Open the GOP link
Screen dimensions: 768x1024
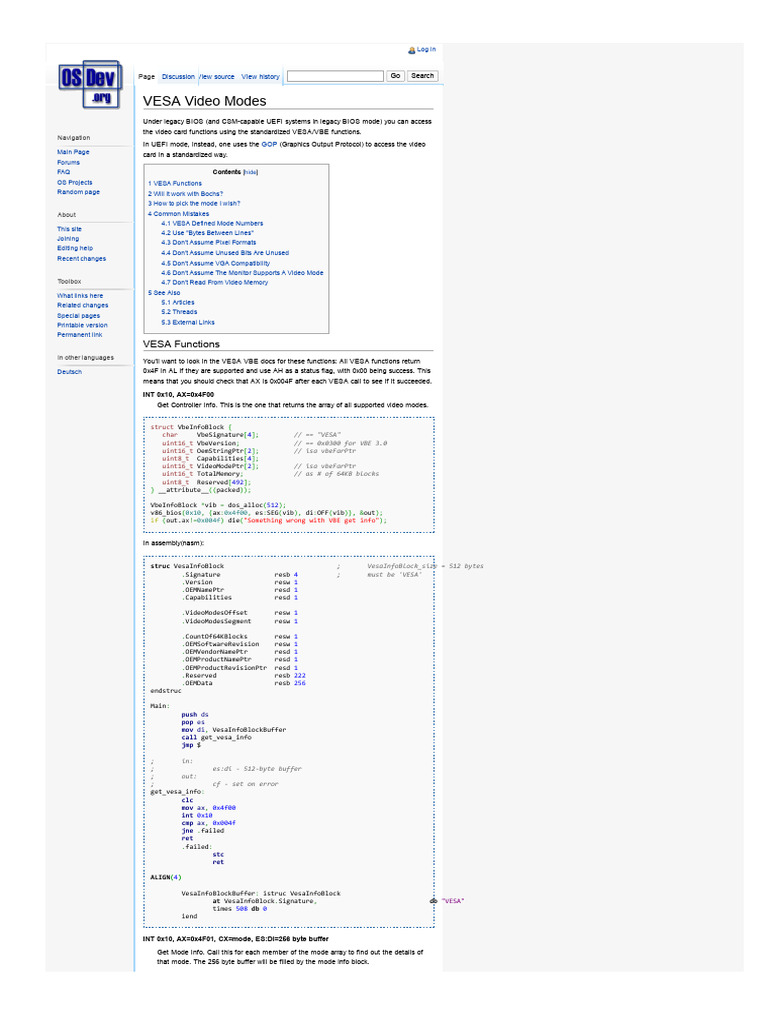pos(269,144)
